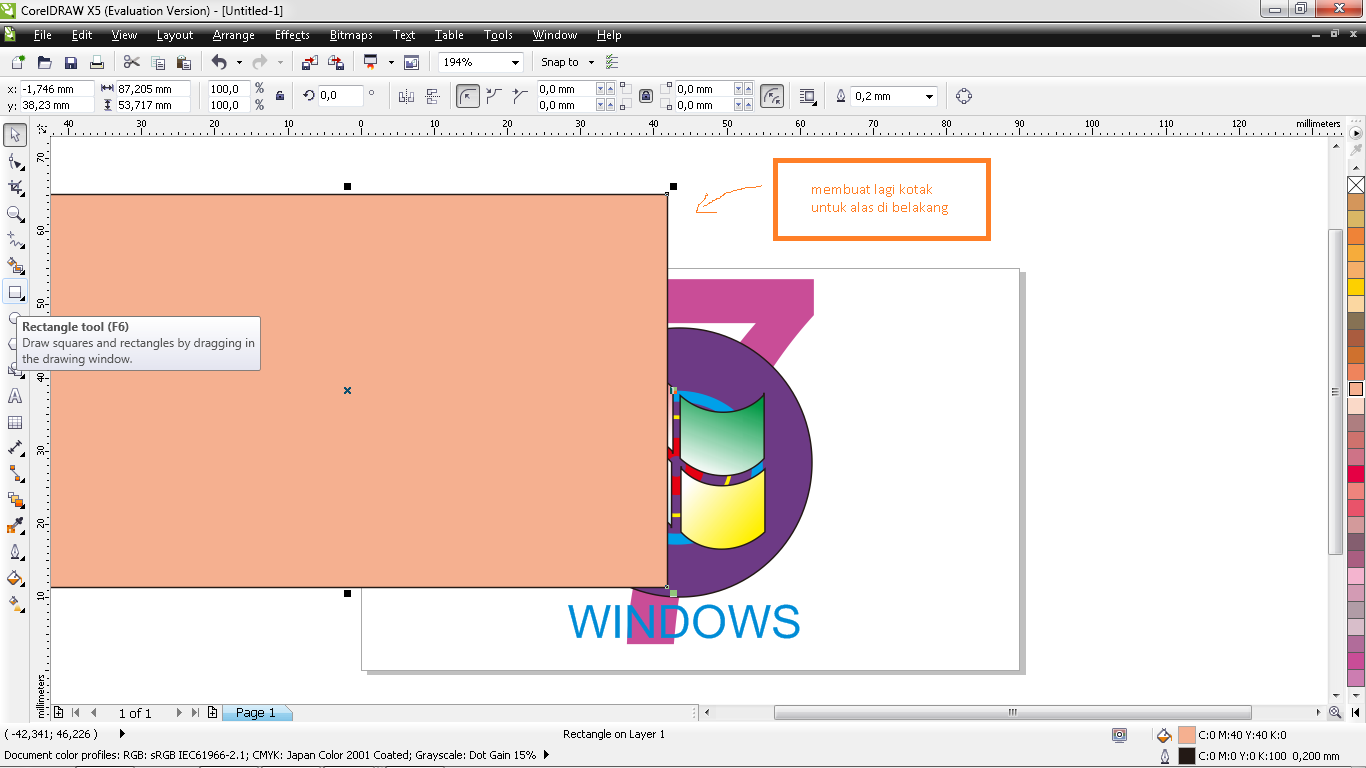This screenshot has width=1366, height=768.
Task: Open the Bitmaps menu
Action: pyautogui.click(x=351, y=35)
